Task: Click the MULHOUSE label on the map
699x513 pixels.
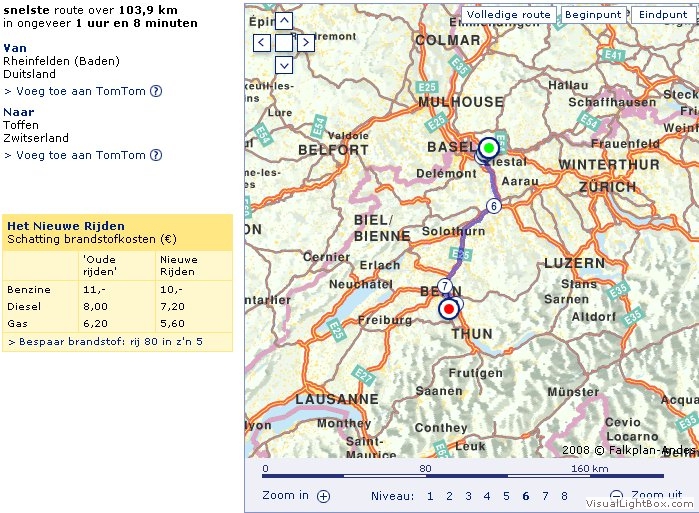Action: [x=461, y=102]
